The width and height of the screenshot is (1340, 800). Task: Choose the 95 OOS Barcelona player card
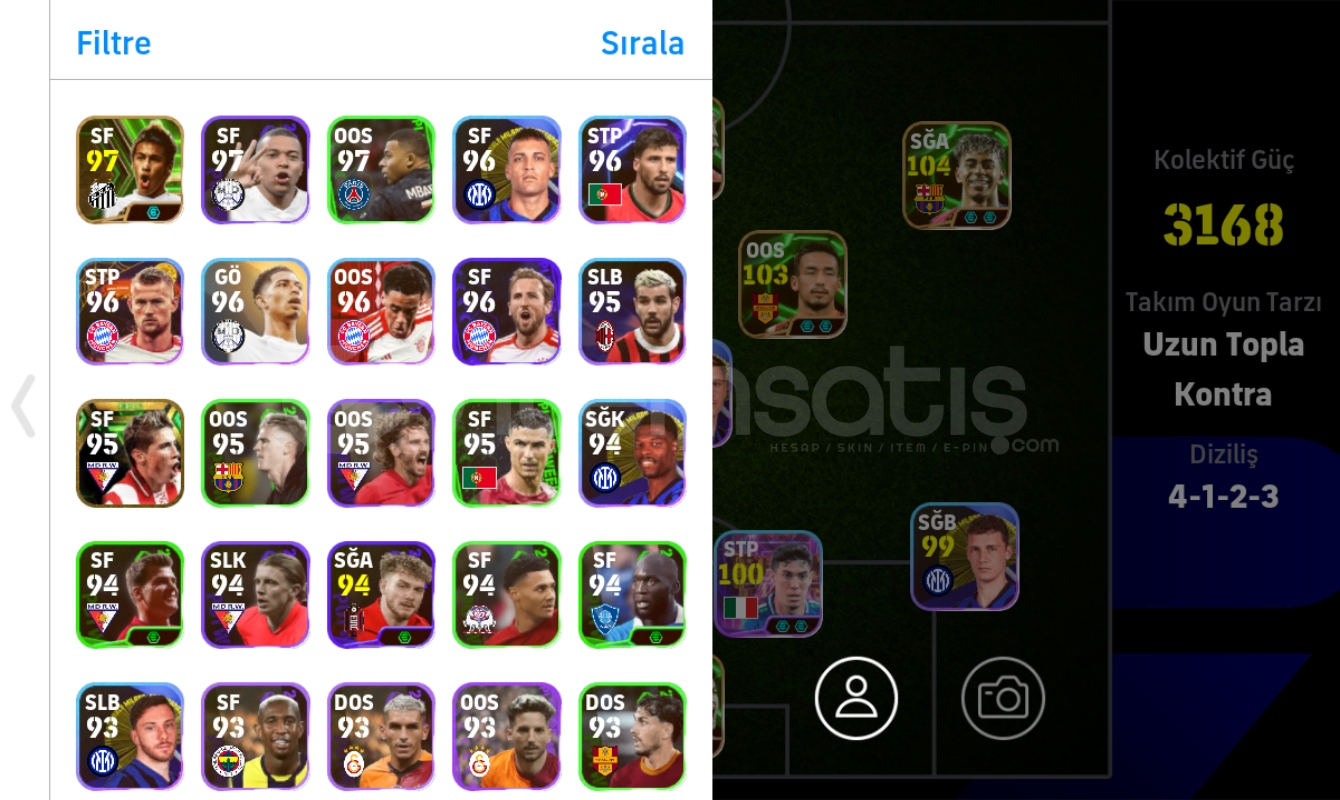pos(256,453)
